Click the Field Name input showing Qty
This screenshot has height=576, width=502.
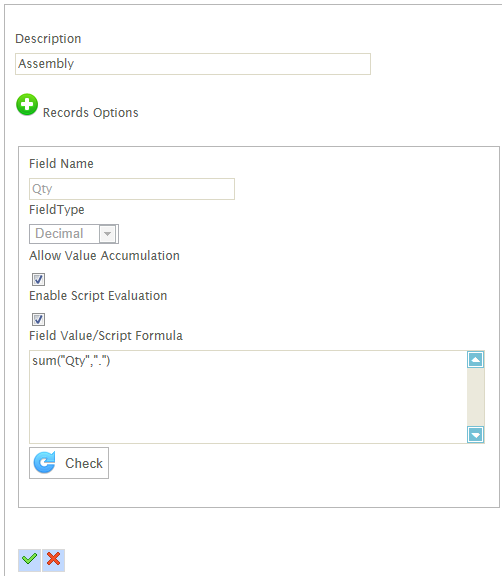pyautogui.click(x=132, y=189)
